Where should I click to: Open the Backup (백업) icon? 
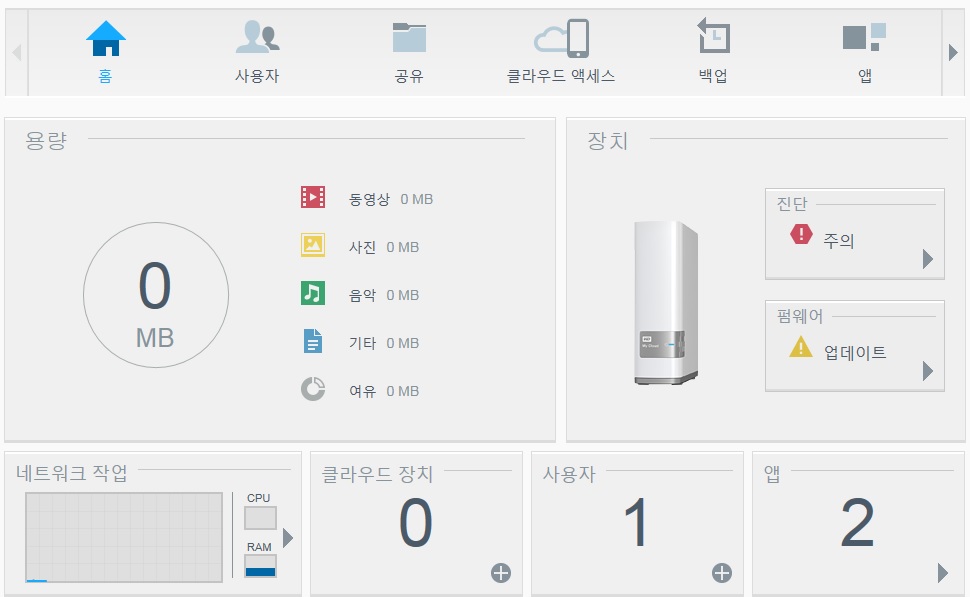pyautogui.click(x=713, y=37)
